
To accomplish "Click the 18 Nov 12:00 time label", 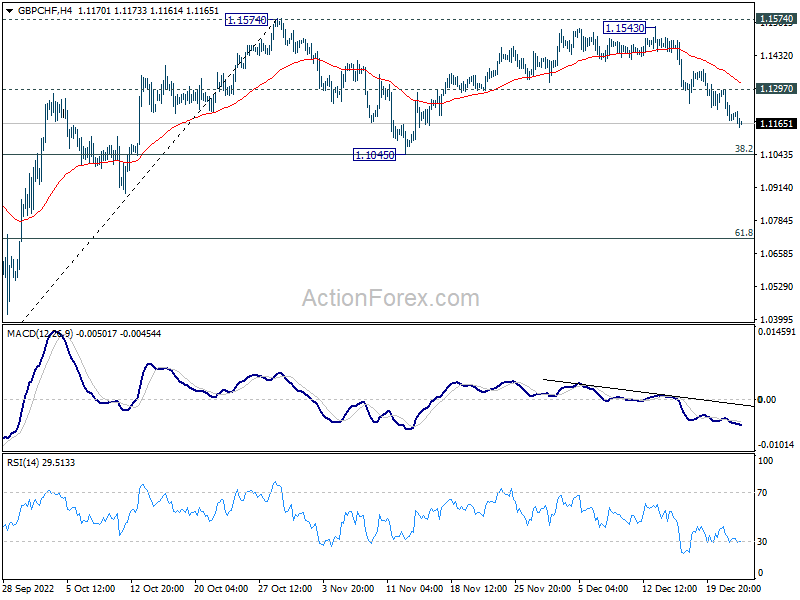I will pyautogui.click(x=478, y=589).
